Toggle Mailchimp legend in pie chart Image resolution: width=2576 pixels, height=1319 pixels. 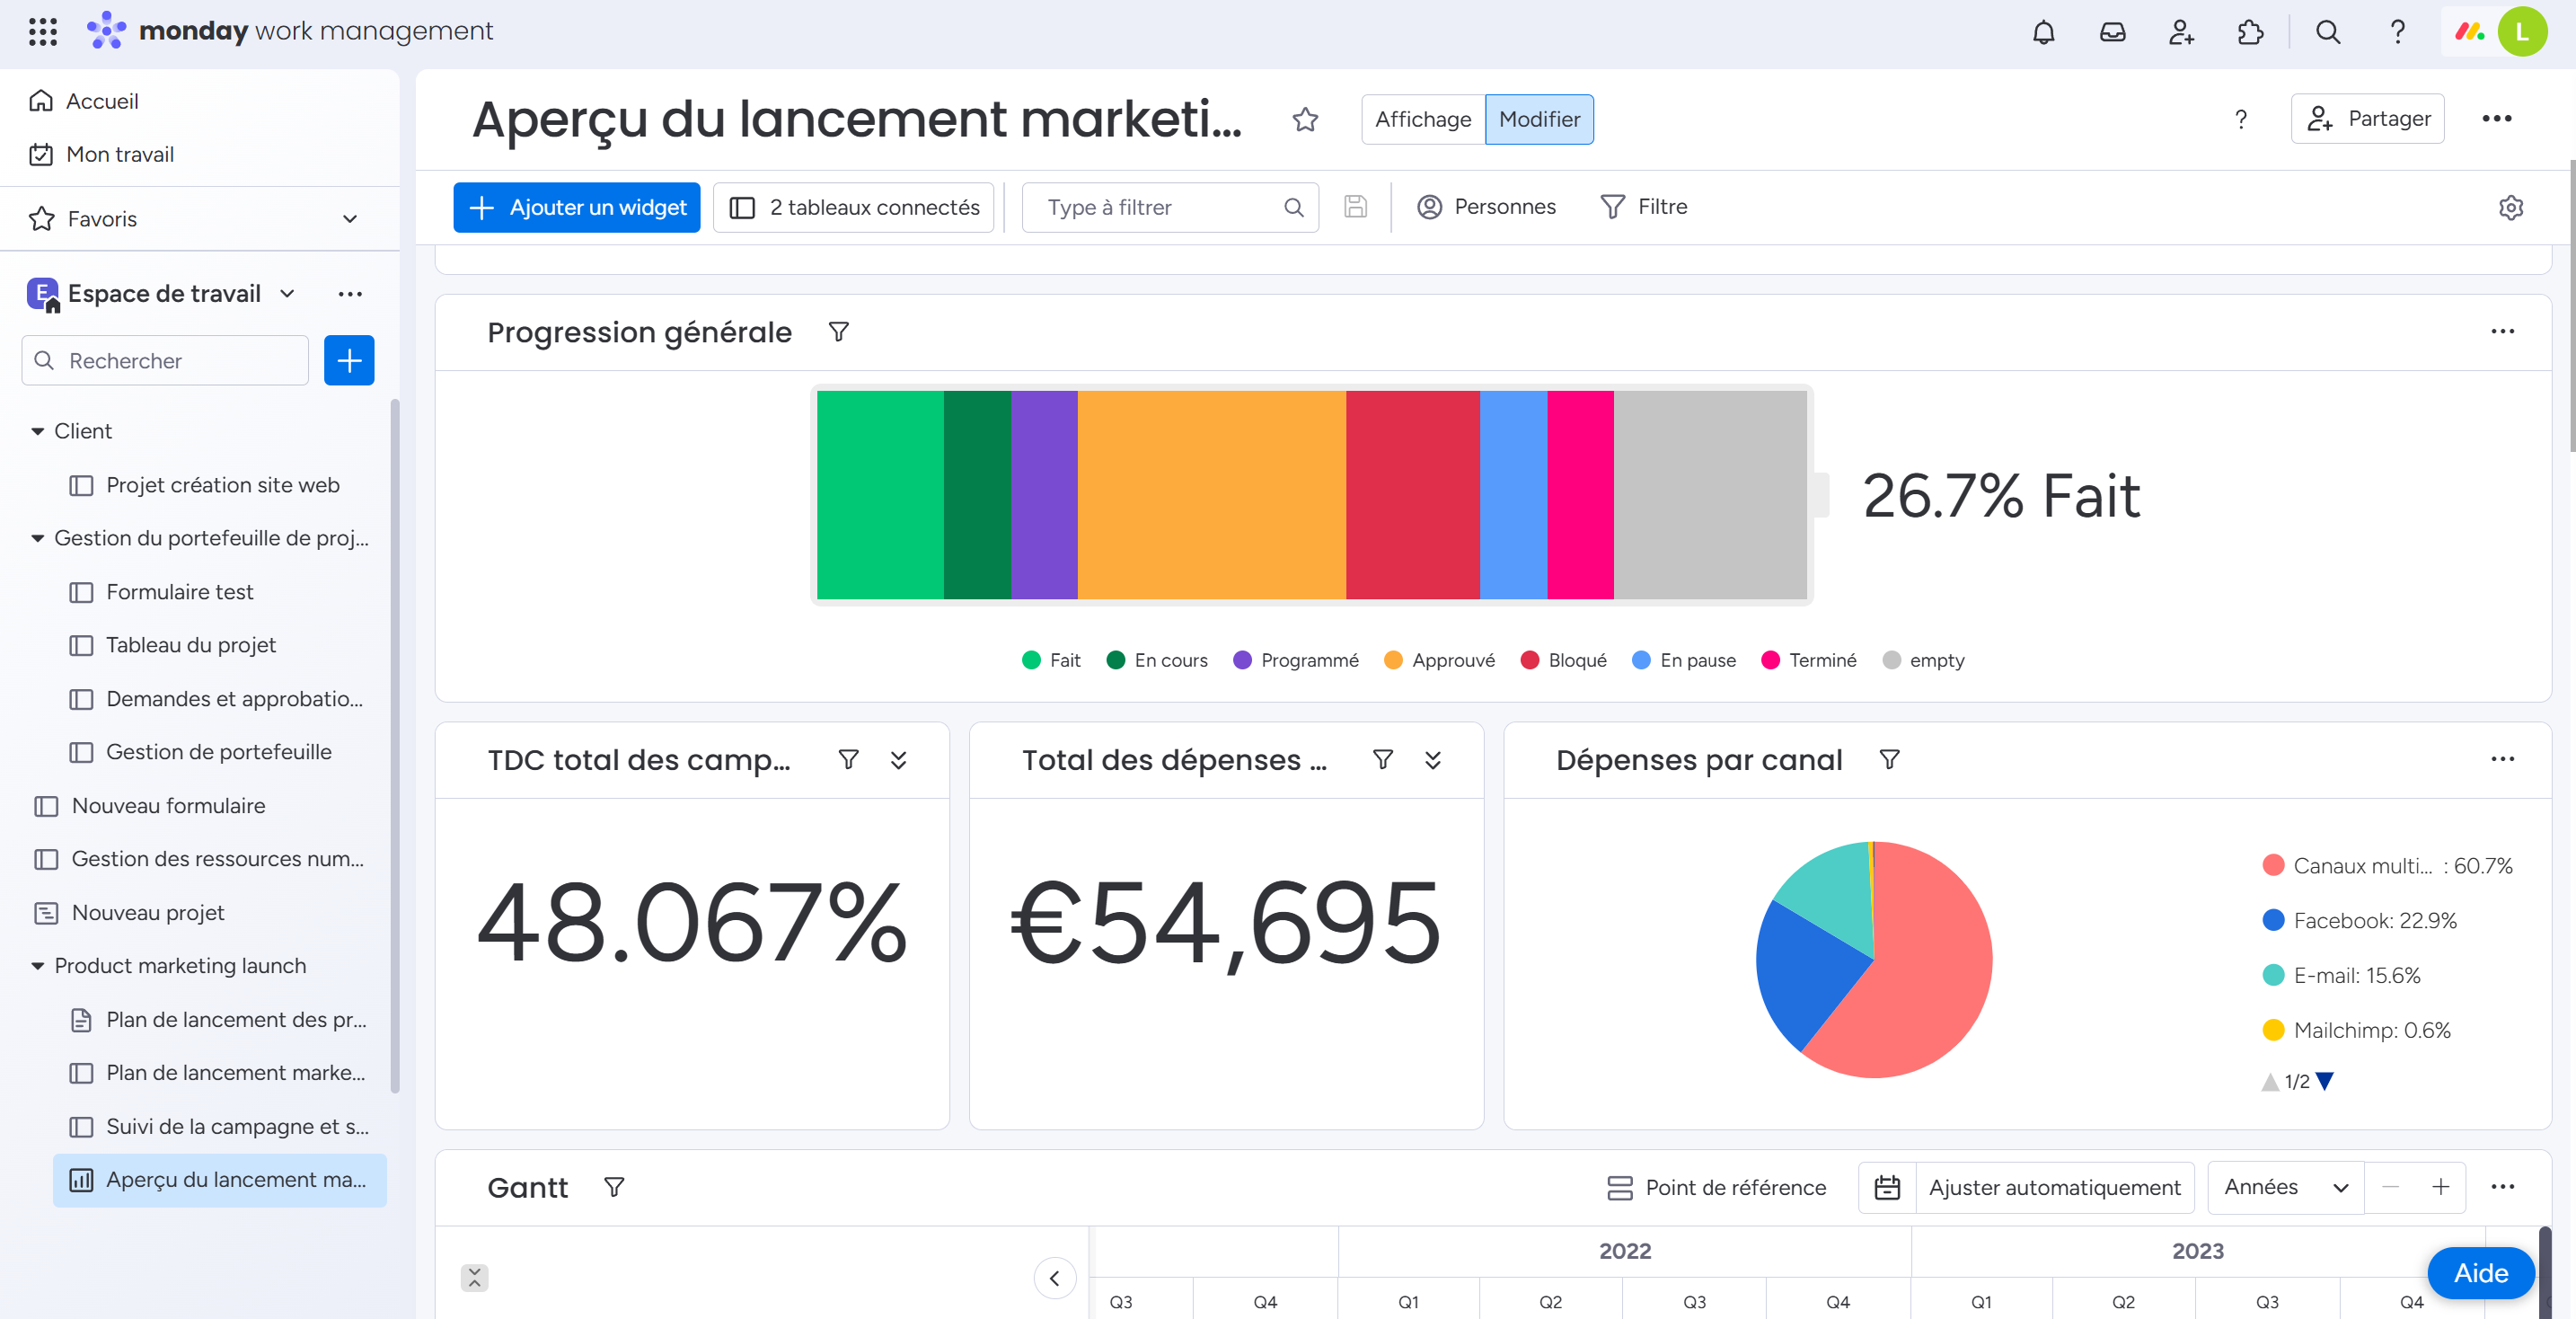pyautogui.click(x=2356, y=1030)
